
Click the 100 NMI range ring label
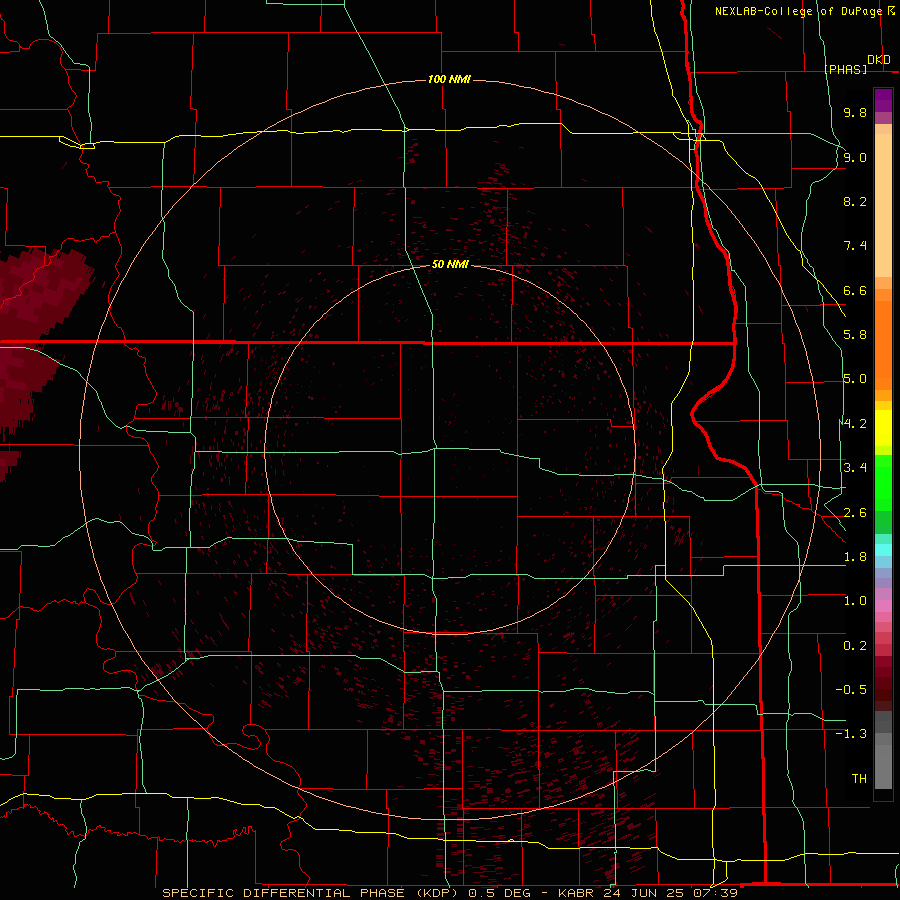tap(449, 79)
